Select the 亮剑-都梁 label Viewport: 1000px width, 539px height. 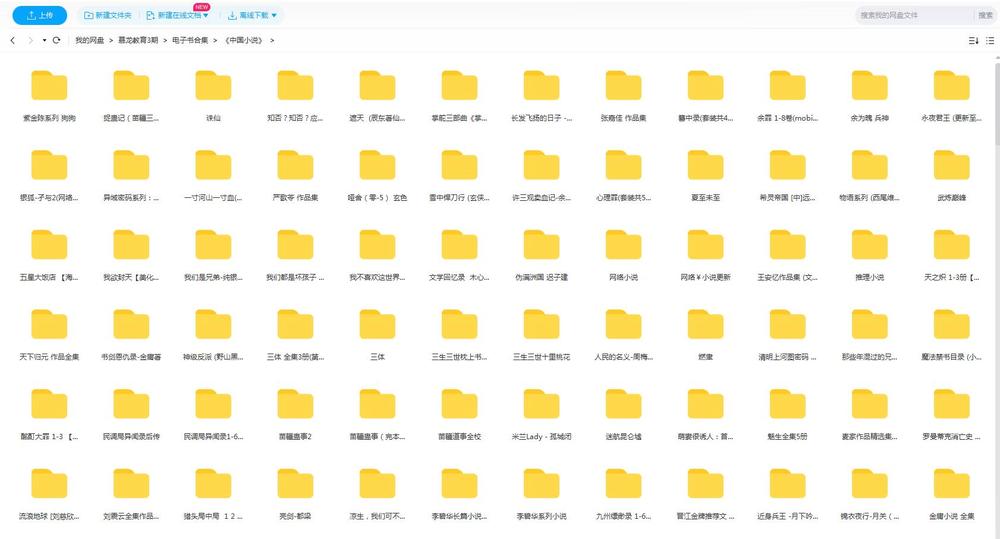pos(295,517)
